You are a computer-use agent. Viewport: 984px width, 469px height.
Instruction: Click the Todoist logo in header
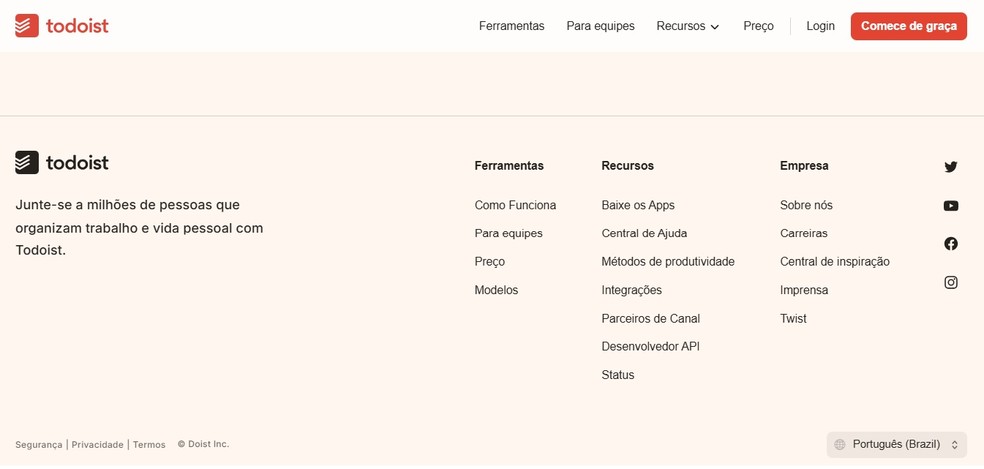coord(62,26)
